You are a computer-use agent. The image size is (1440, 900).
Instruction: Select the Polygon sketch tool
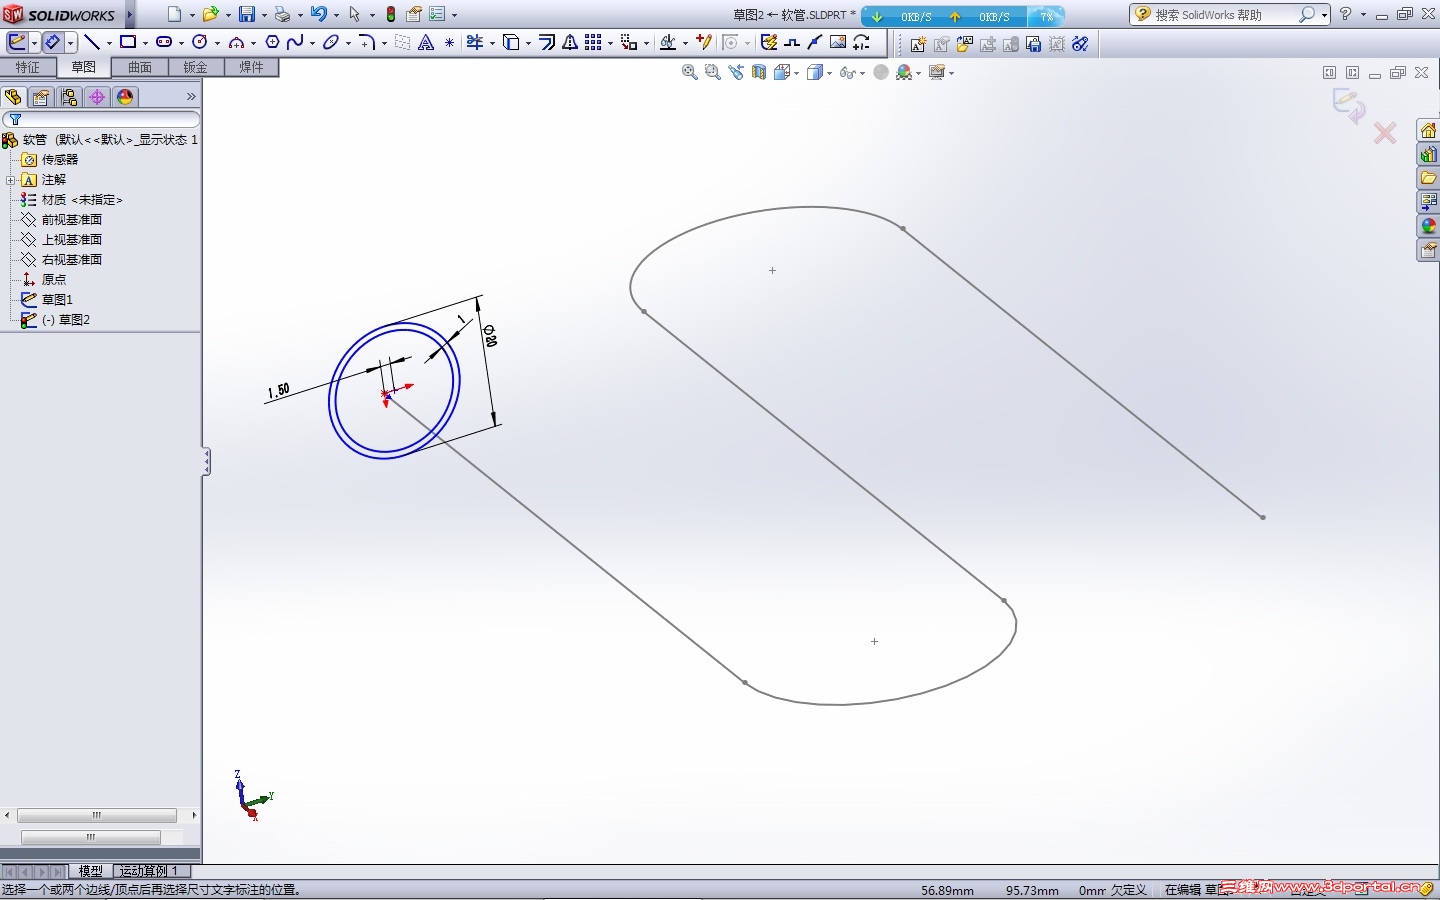click(272, 43)
